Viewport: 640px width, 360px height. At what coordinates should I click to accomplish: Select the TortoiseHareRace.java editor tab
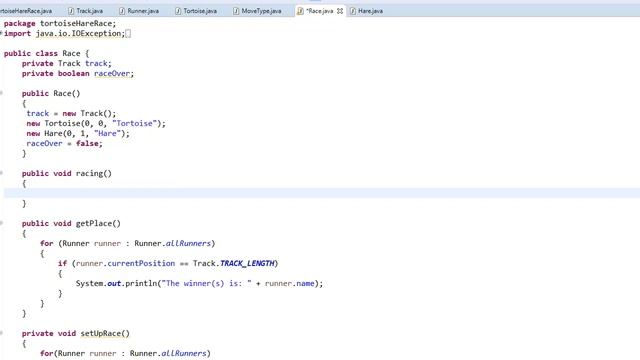pyautogui.click(x=26, y=11)
